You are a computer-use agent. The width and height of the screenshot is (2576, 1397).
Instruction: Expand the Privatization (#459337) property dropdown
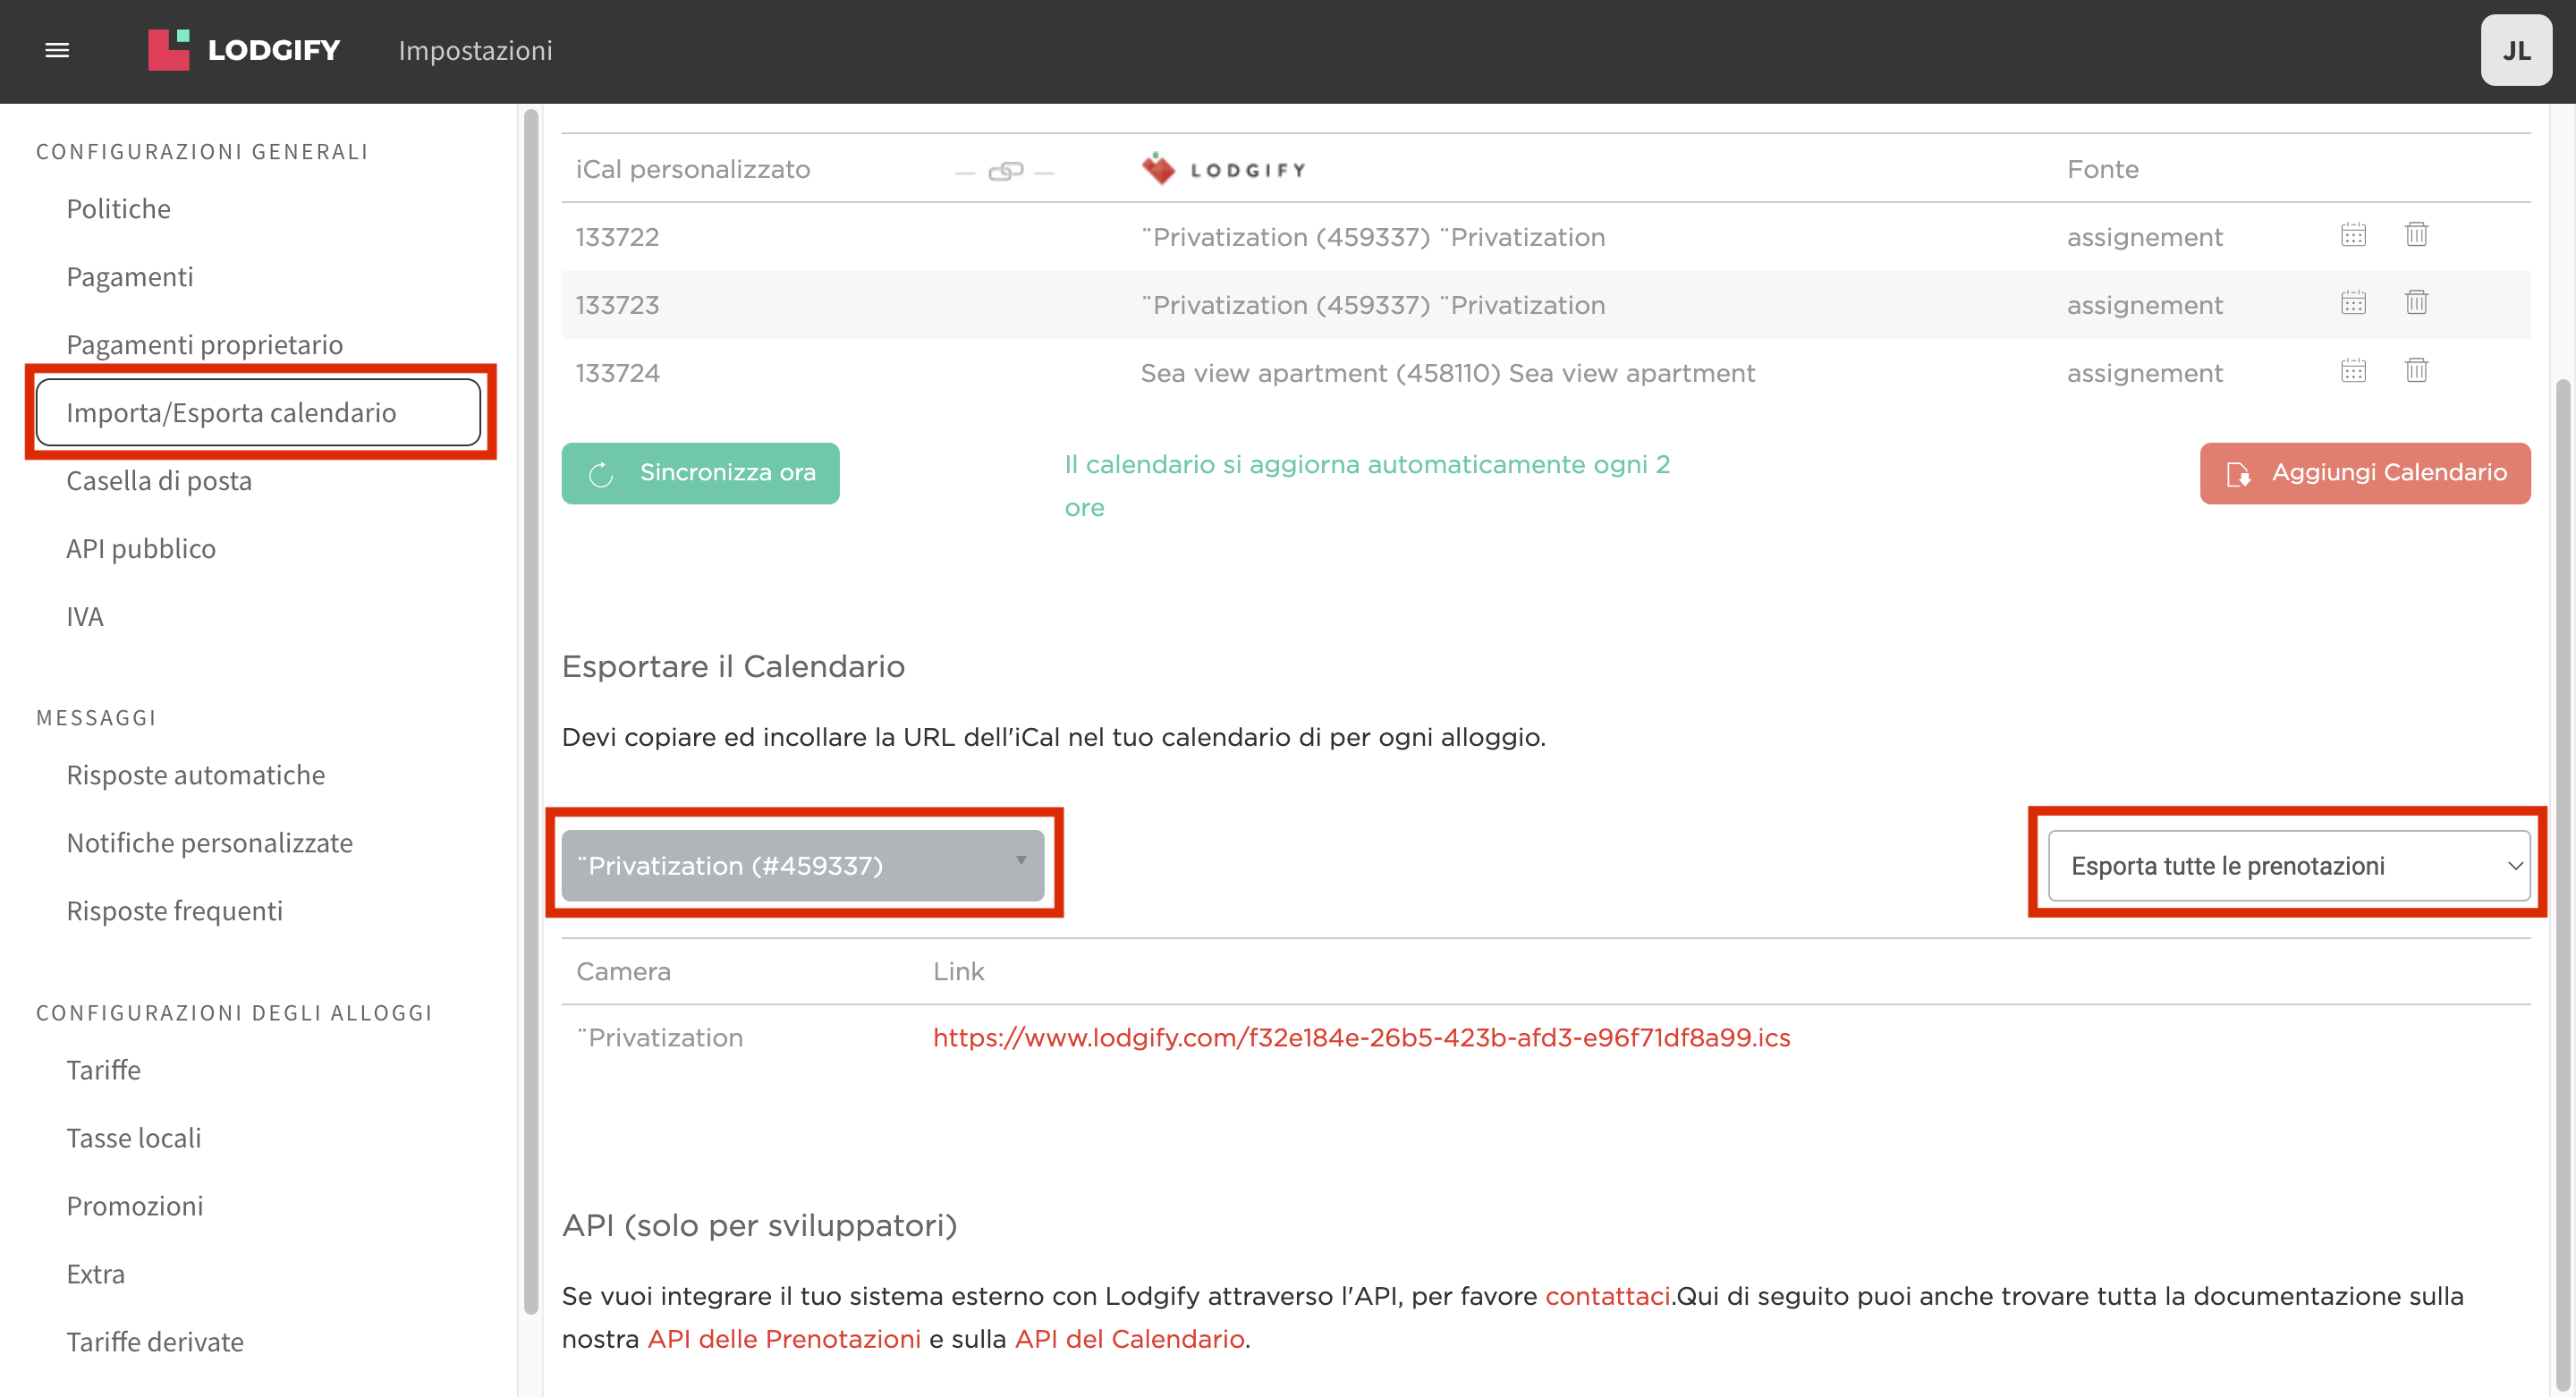coord(802,865)
